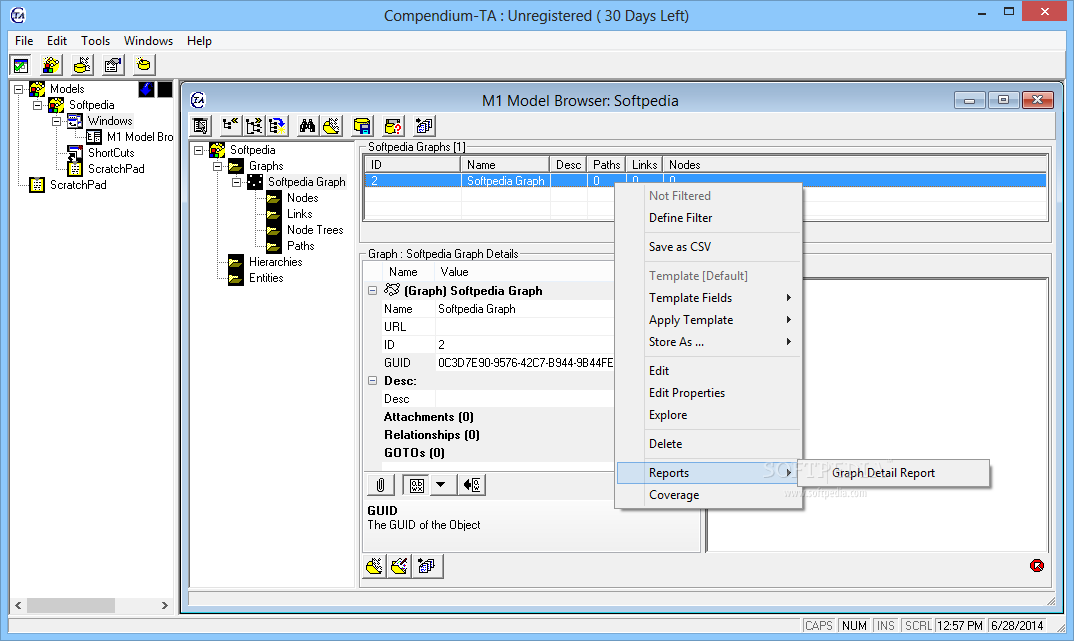Click the collapse tree icon in browser toolbar
Screen dimensions: 1074x641
(x=230, y=126)
